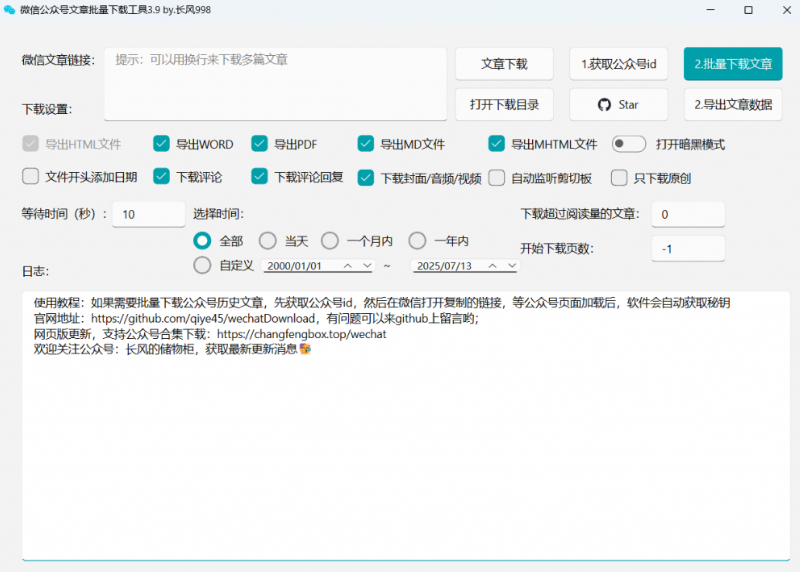Uncheck 下载评论 checkbox
Image resolution: width=800 pixels, height=572 pixels.
(161, 177)
